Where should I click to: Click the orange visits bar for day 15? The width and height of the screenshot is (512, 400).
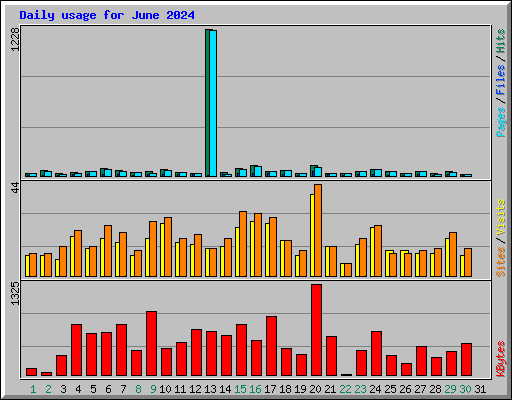[x=243, y=244]
